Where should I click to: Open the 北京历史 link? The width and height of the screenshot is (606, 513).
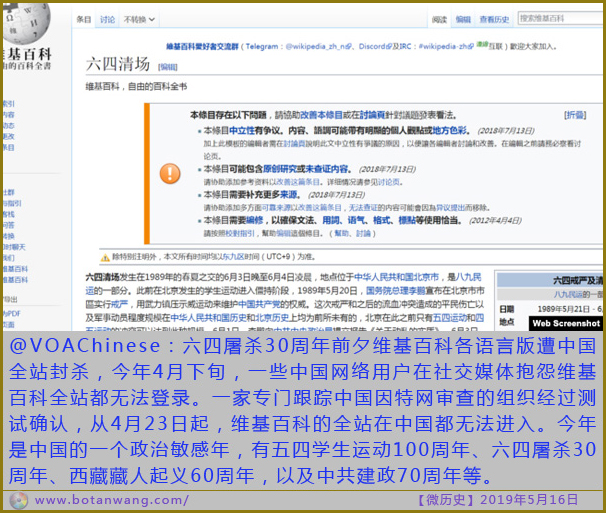click(x=272, y=317)
